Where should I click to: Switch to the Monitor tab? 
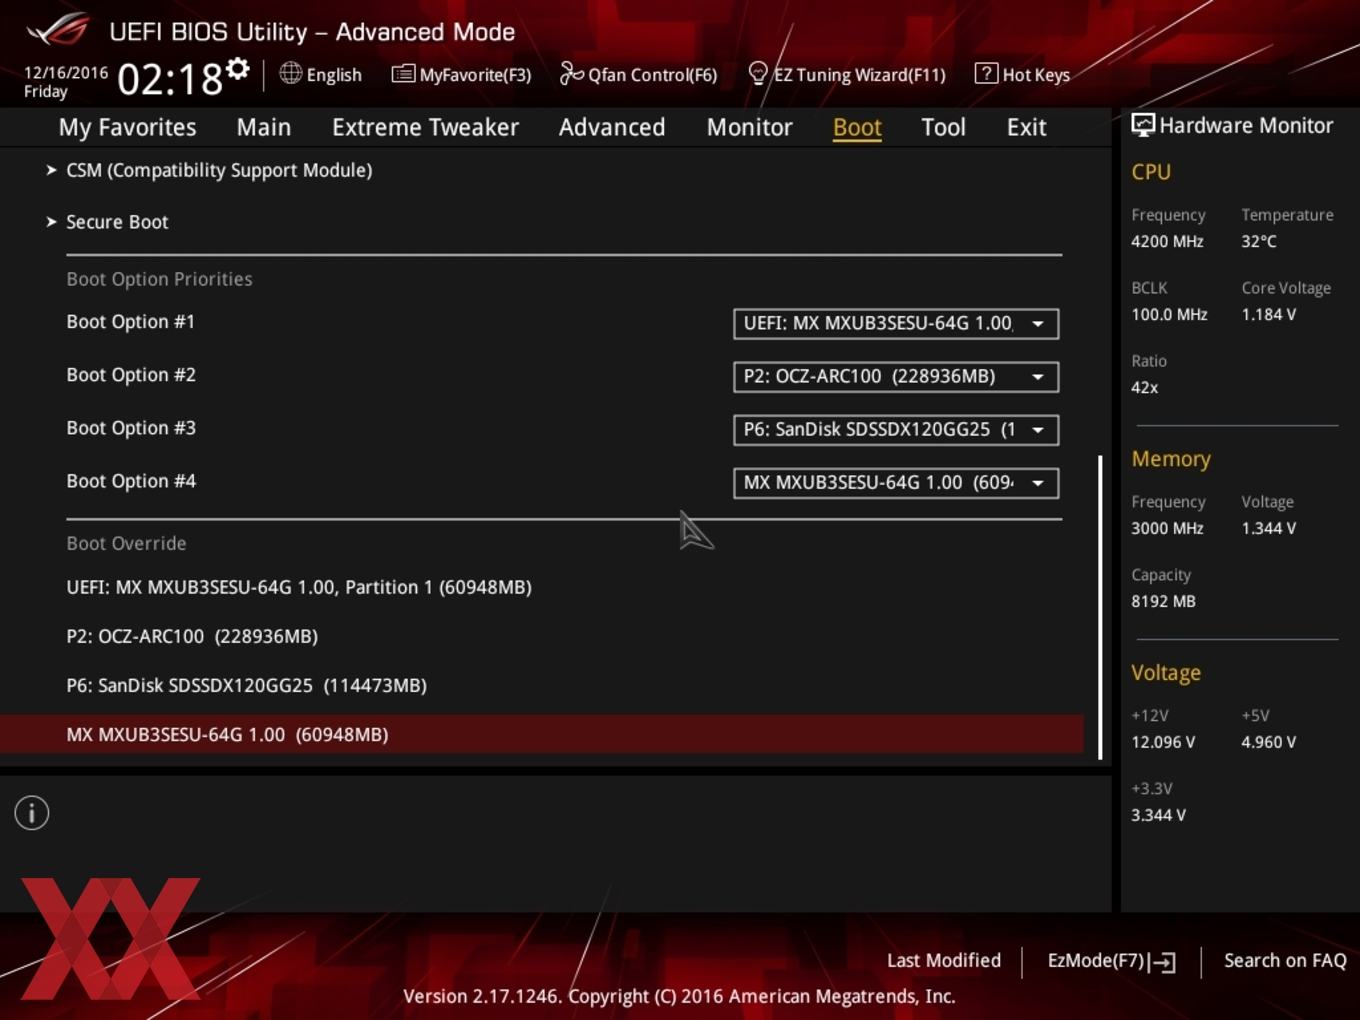pos(749,127)
